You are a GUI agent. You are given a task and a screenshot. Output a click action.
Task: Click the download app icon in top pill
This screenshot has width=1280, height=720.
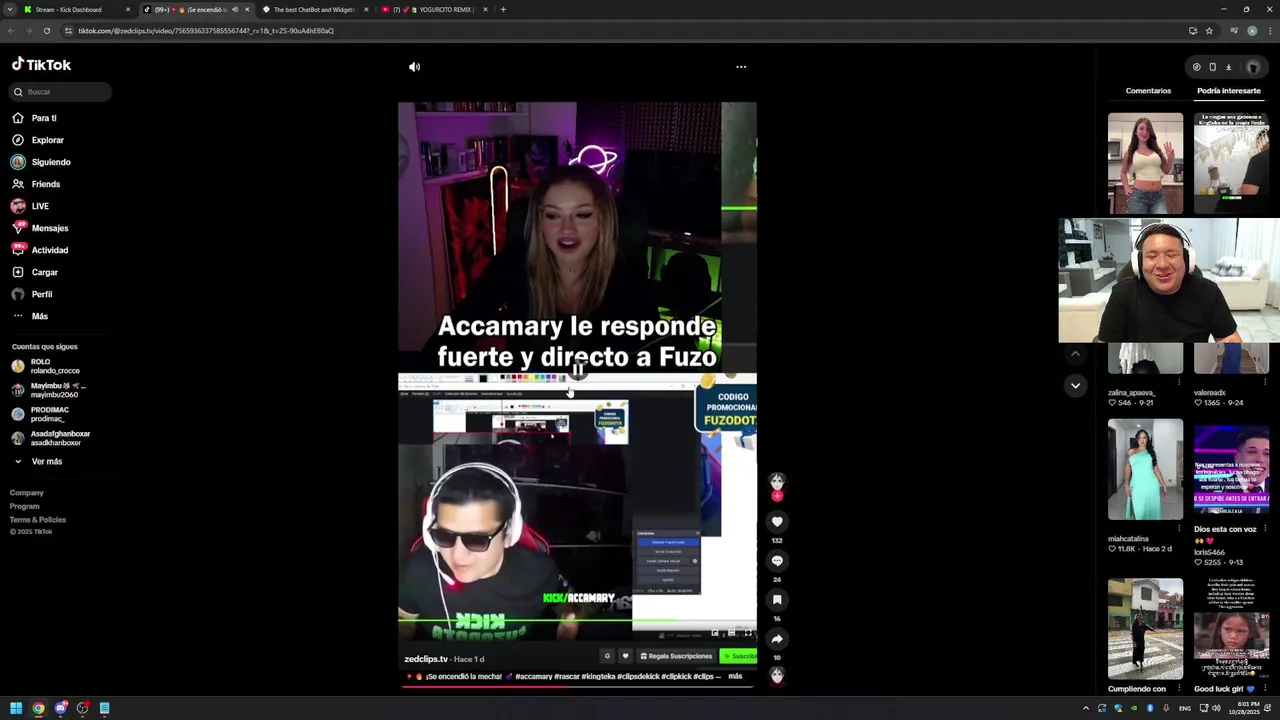(1228, 67)
